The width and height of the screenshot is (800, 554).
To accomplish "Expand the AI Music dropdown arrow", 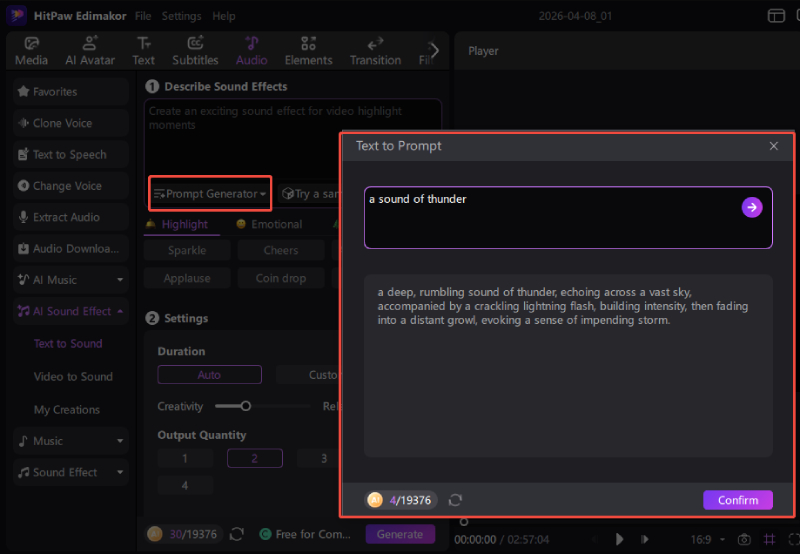I will pyautogui.click(x=120, y=280).
